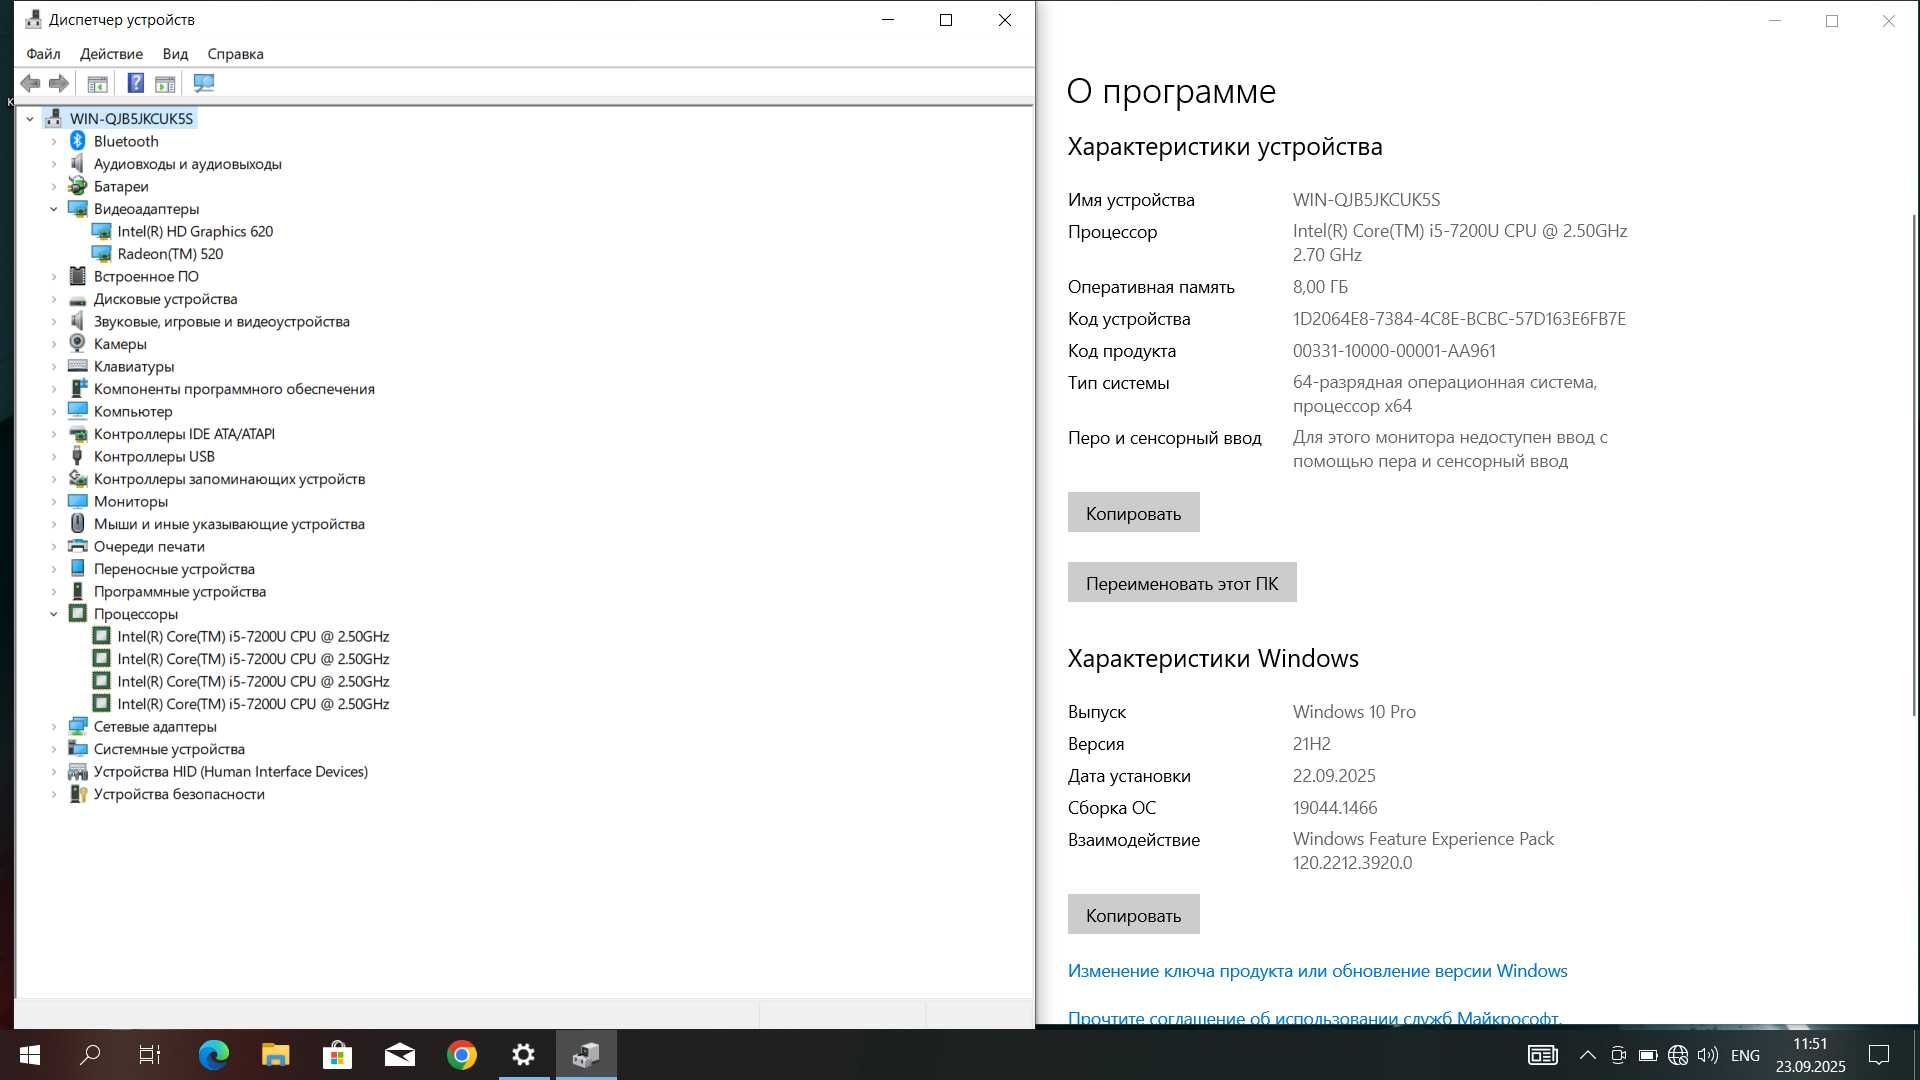
Task: Click Переименовать этот ПК button
Action: click(x=1182, y=583)
